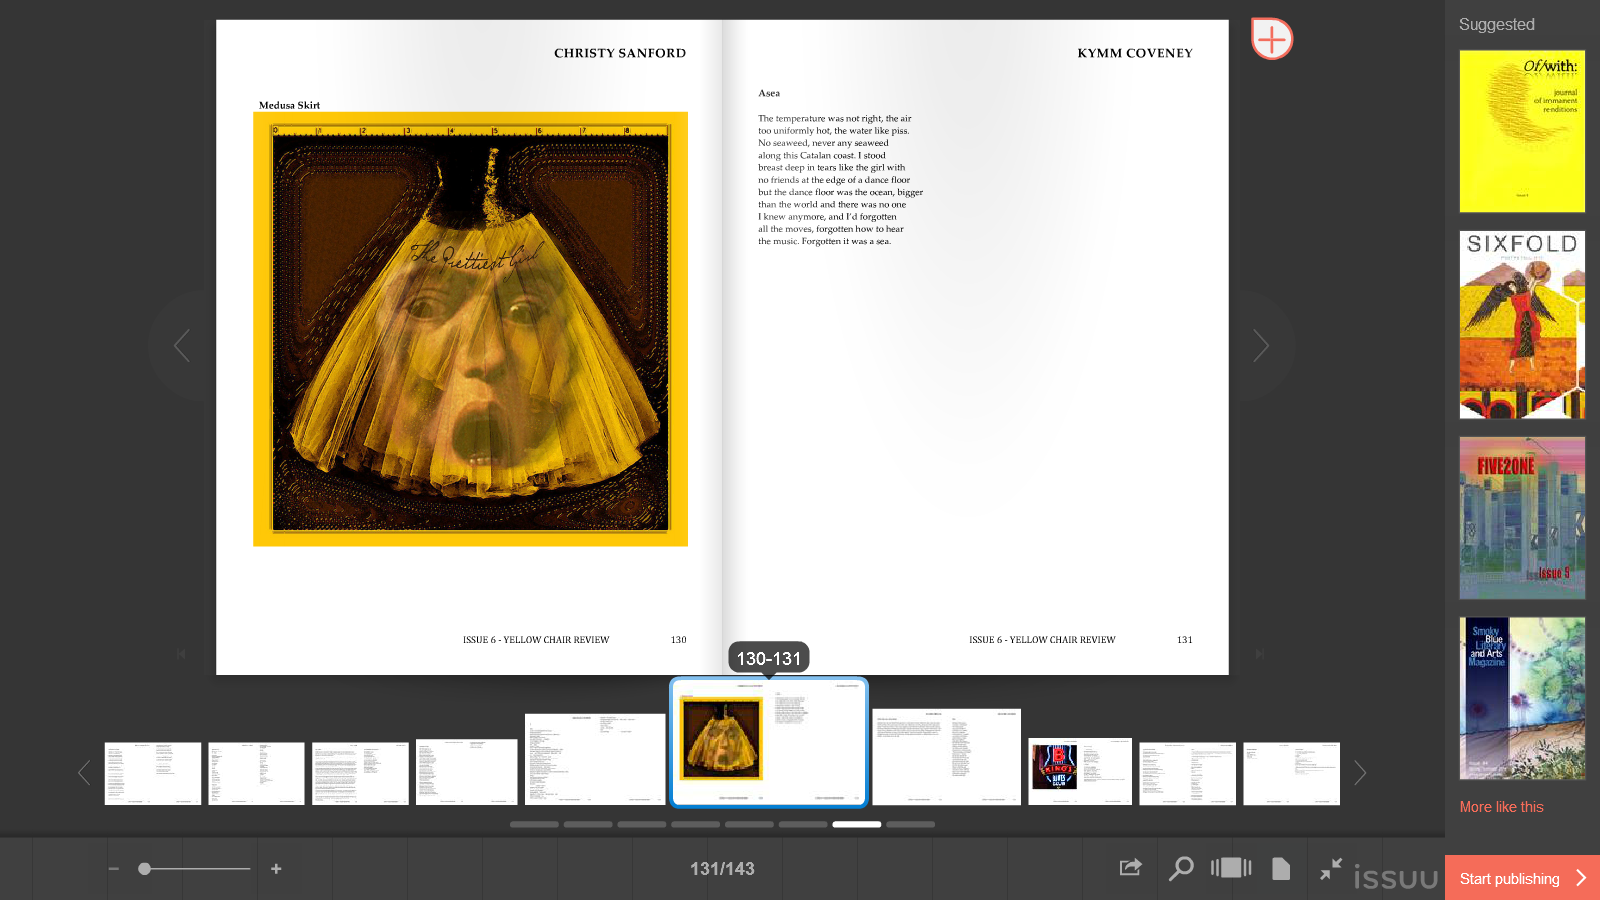
Task: Open the More like this link
Action: (x=1501, y=807)
